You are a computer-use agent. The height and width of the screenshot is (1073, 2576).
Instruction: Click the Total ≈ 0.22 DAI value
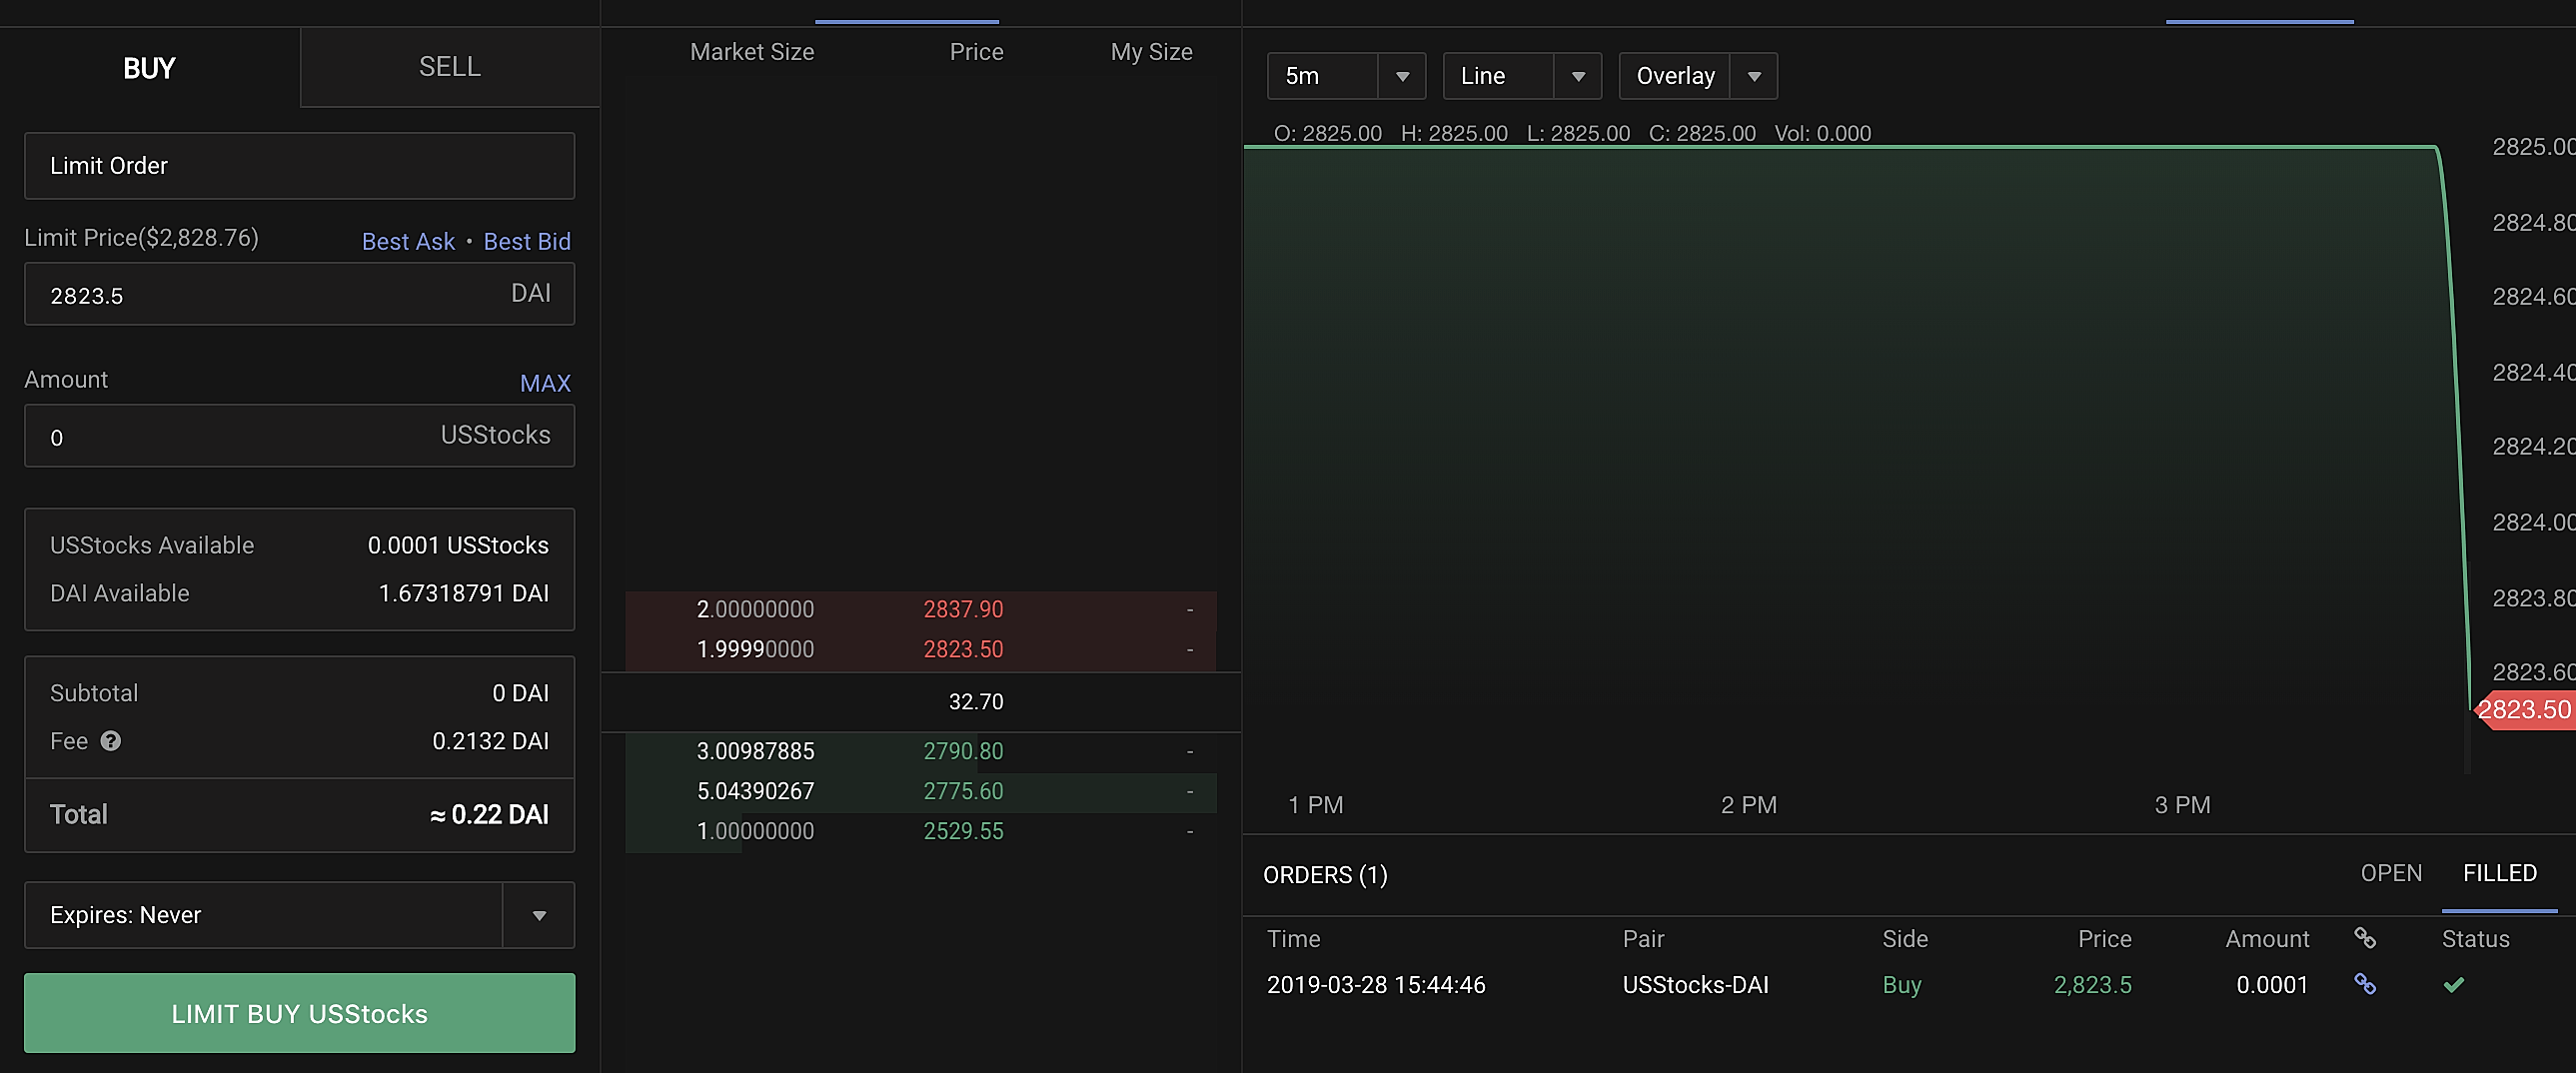489,815
